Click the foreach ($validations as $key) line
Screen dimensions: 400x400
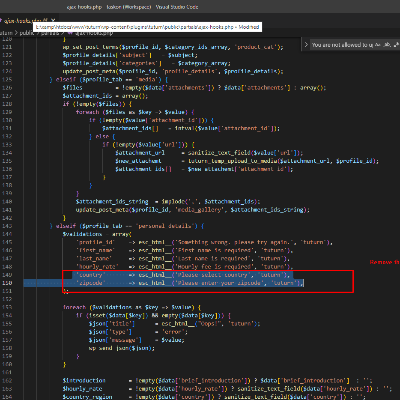click(x=132, y=307)
